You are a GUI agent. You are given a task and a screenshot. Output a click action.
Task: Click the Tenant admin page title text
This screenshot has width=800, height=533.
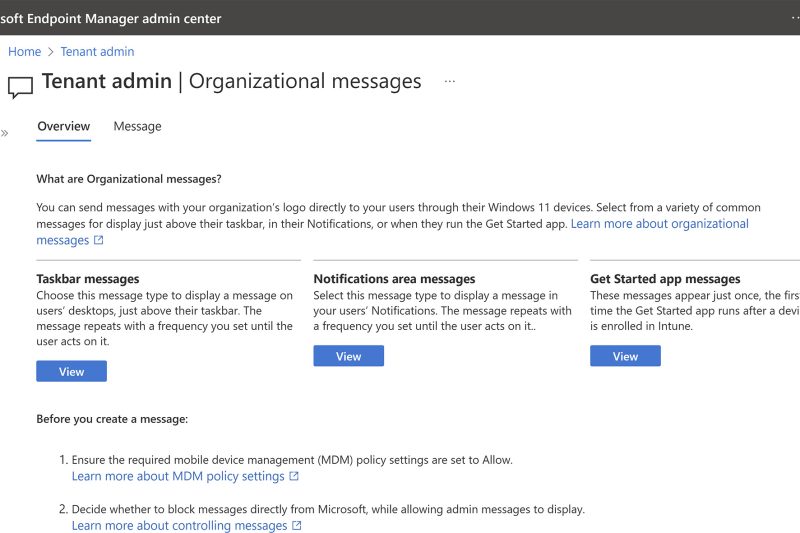[107, 81]
